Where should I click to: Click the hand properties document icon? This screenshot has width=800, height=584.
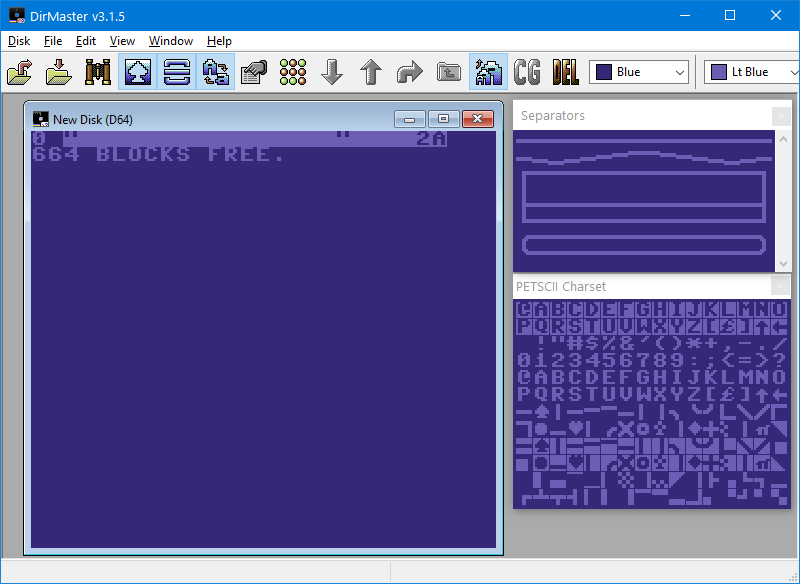254,72
